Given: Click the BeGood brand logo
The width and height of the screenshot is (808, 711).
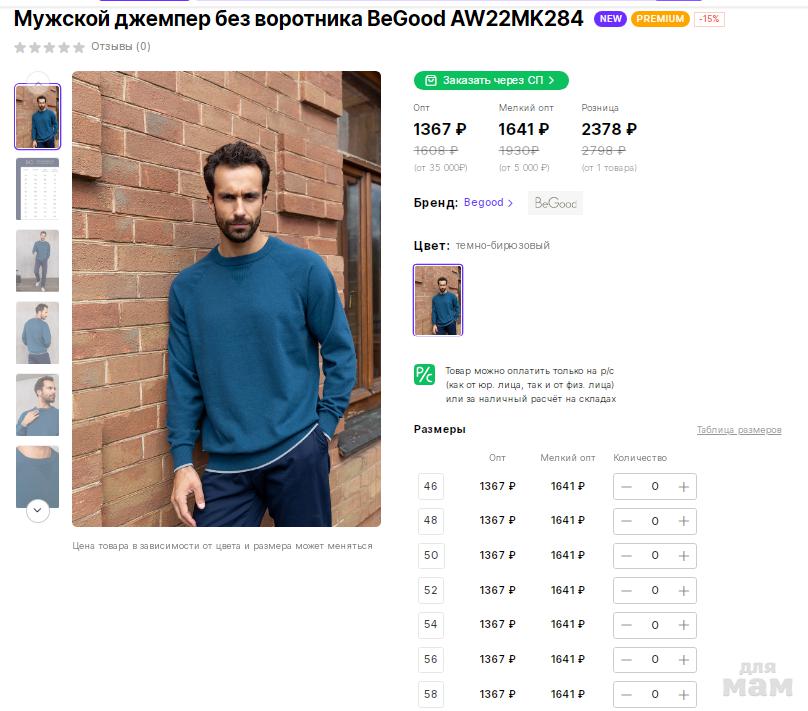Looking at the screenshot, I should point(555,203).
